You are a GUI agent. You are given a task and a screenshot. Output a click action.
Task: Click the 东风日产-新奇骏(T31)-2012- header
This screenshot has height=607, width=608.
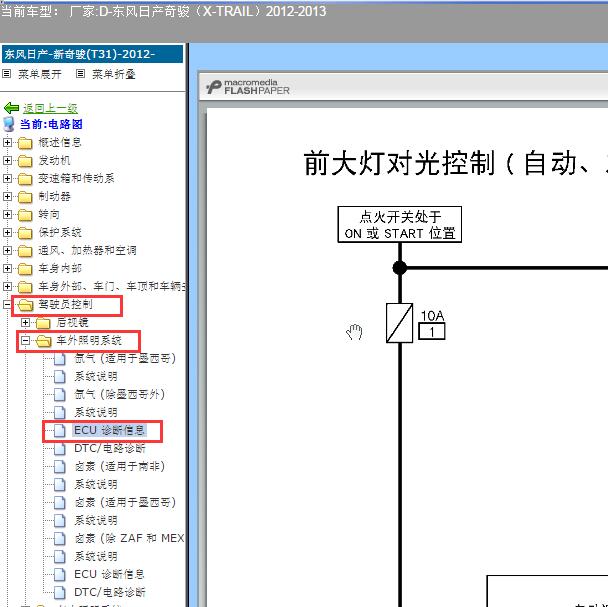tap(92, 54)
